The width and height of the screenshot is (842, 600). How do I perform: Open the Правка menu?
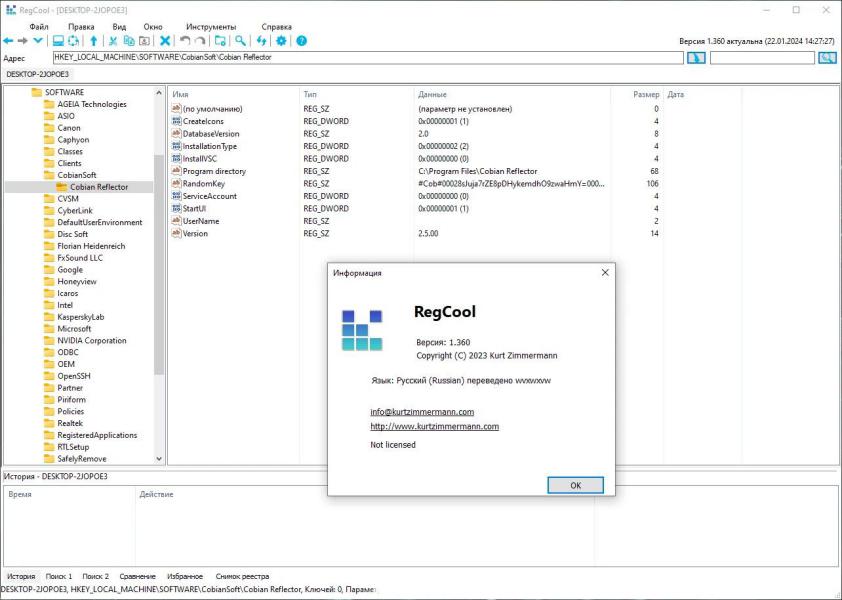[81, 27]
